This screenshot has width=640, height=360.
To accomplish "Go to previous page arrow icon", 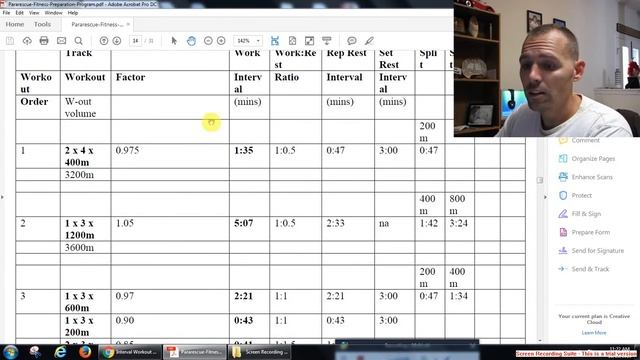I will [x=104, y=41].
